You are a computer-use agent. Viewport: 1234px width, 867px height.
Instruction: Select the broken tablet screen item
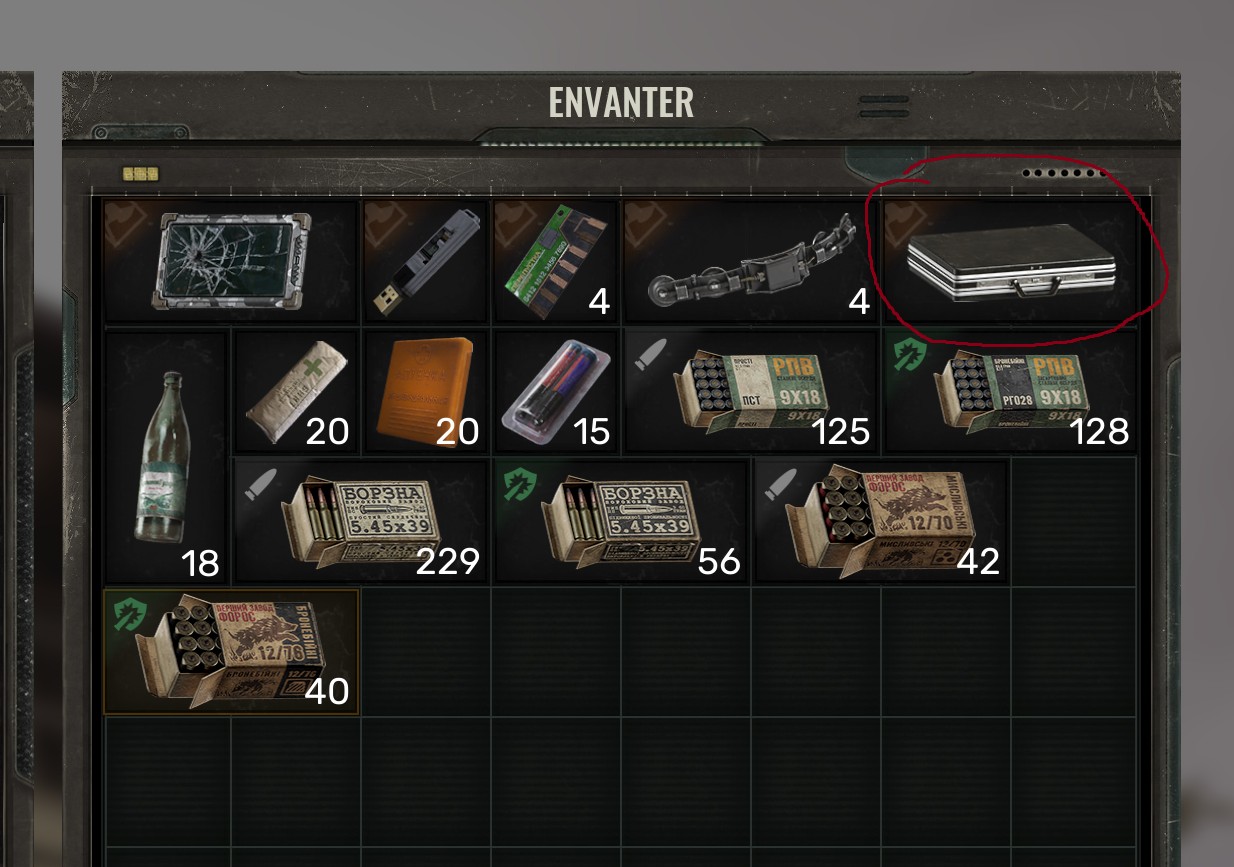pos(231,260)
